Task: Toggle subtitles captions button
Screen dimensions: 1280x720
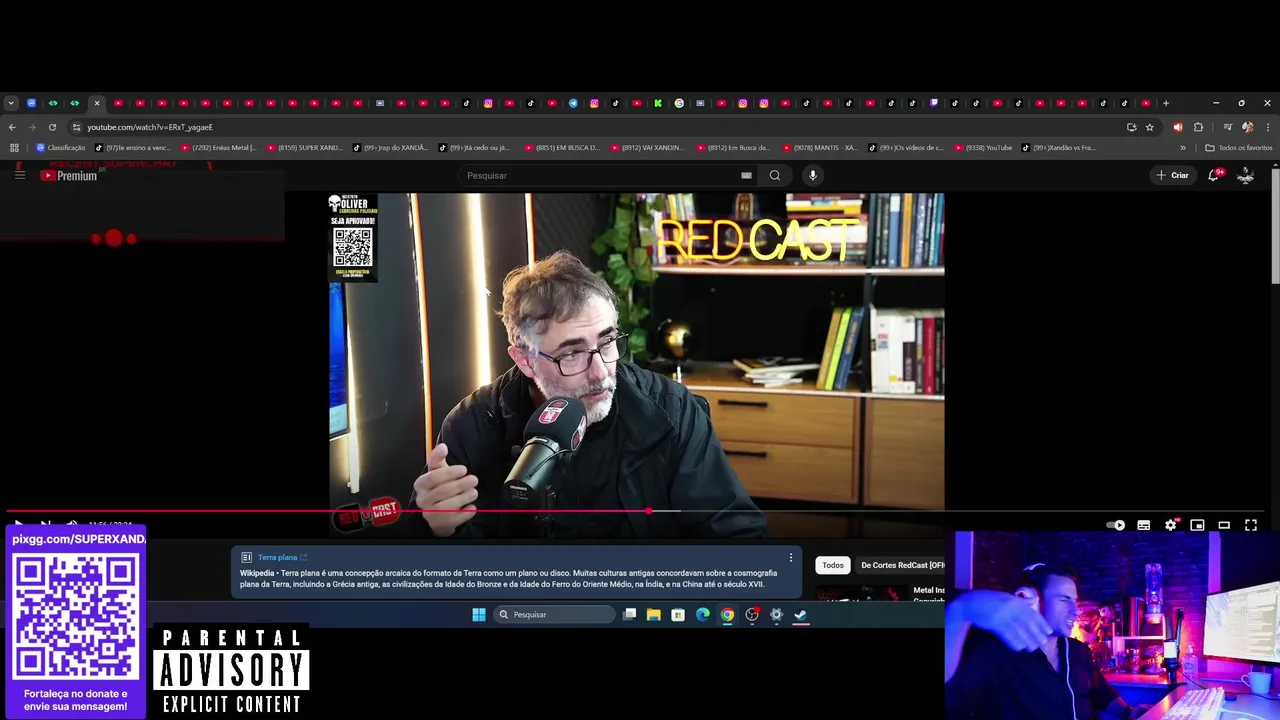Action: [1144, 525]
